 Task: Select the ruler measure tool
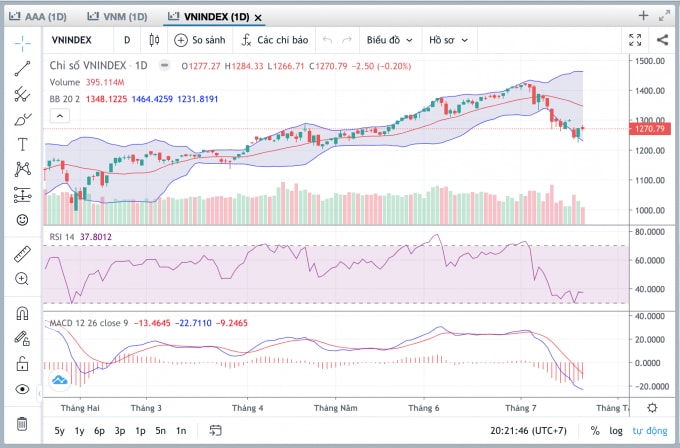pos(22,254)
